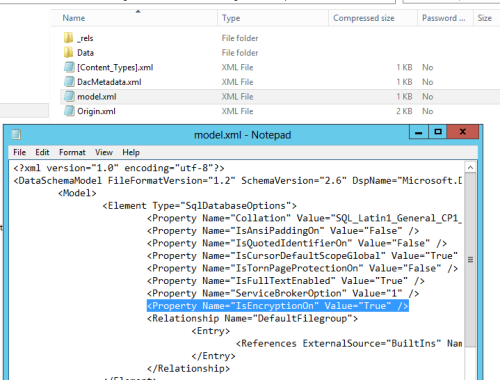This screenshot has height=380, width=500.
Task: Select the _rels folder name
Action: pos(85,38)
